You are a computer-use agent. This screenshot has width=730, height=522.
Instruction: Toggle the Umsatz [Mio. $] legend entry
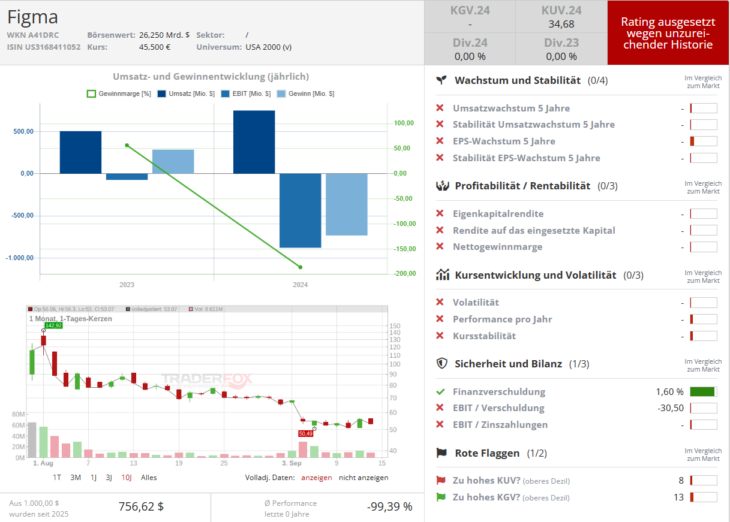pyautogui.click(x=186, y=94)
